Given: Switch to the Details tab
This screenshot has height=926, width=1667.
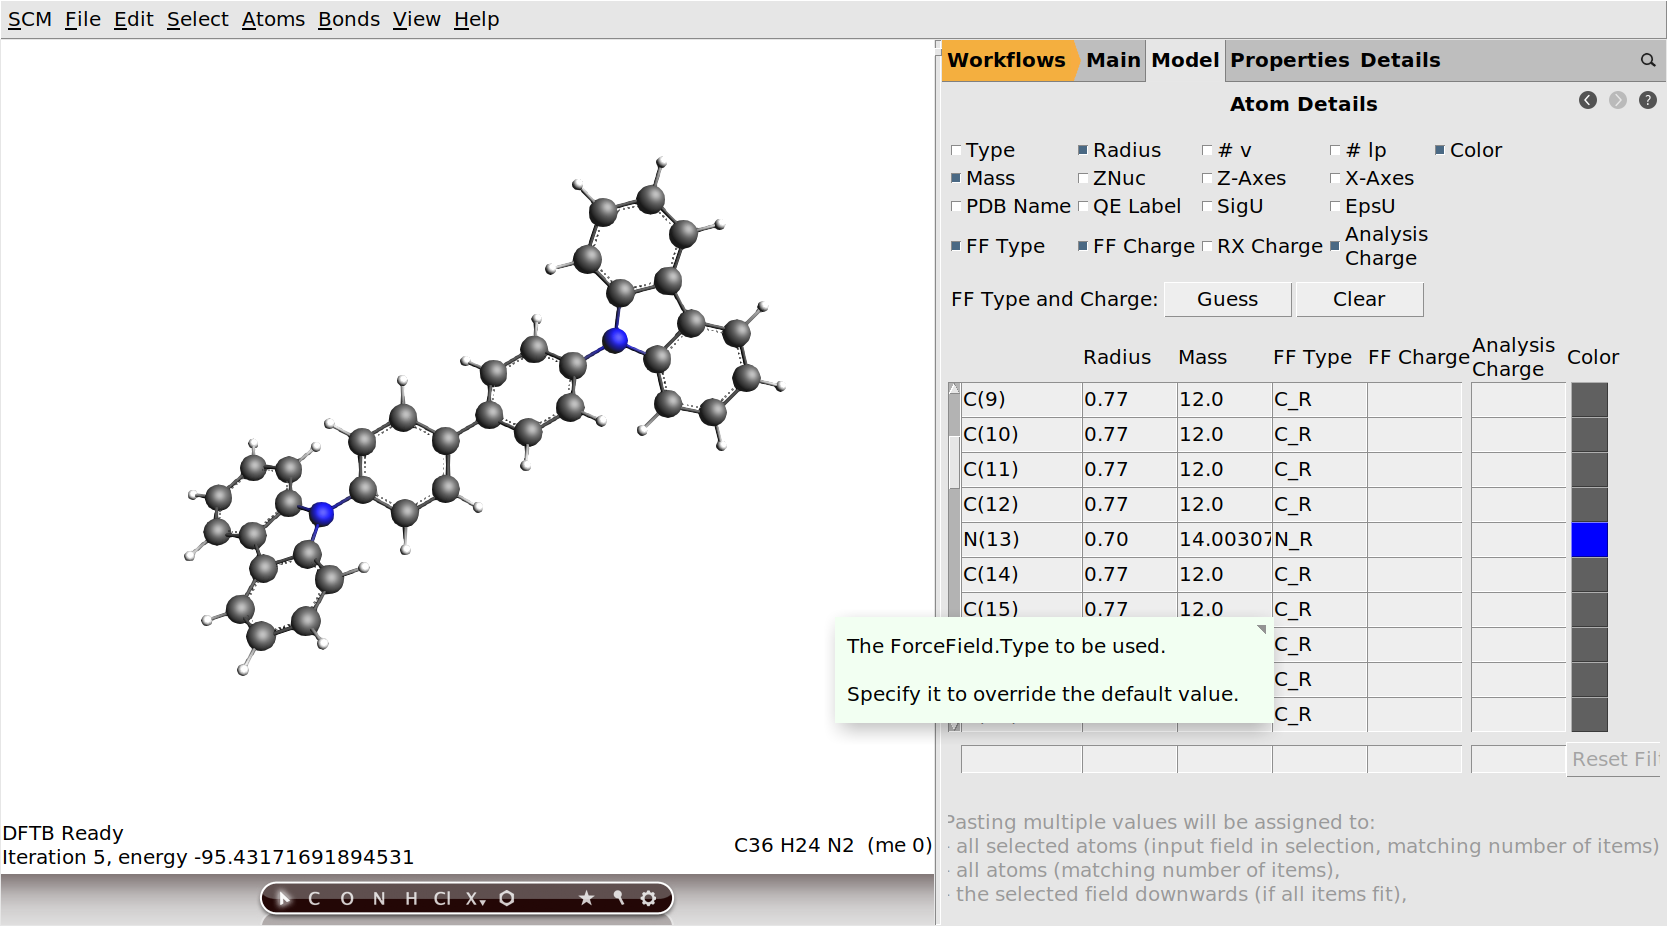Looking at the screenshot, I should pos(1400,60).
